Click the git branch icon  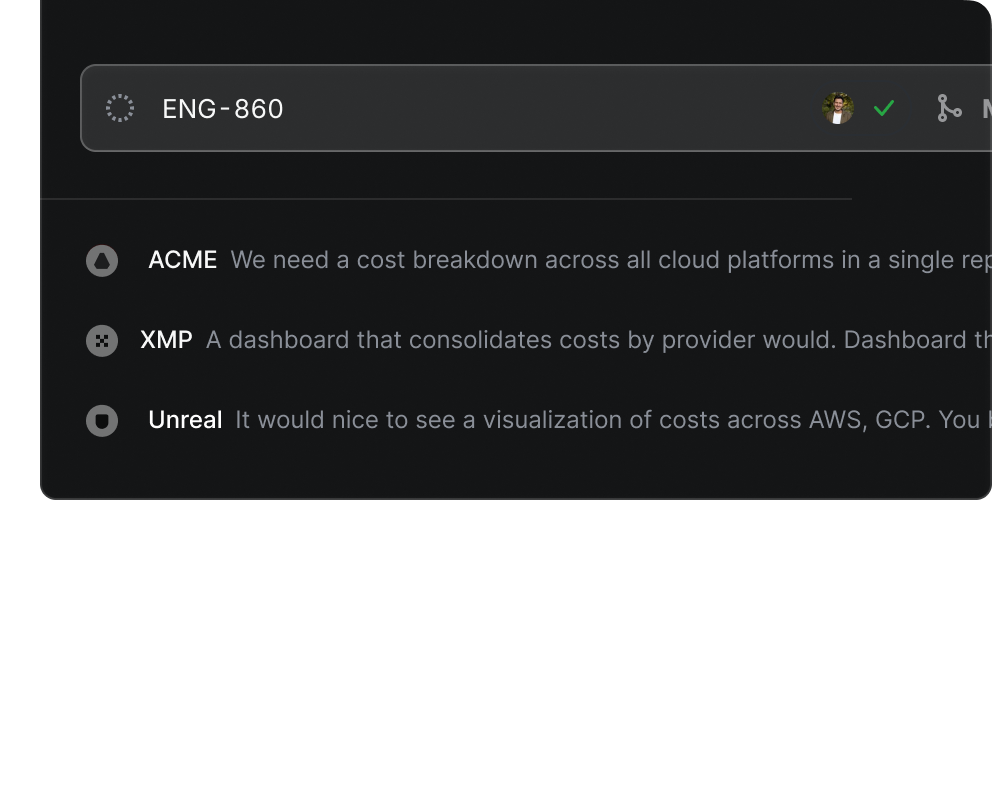[948, 108]
